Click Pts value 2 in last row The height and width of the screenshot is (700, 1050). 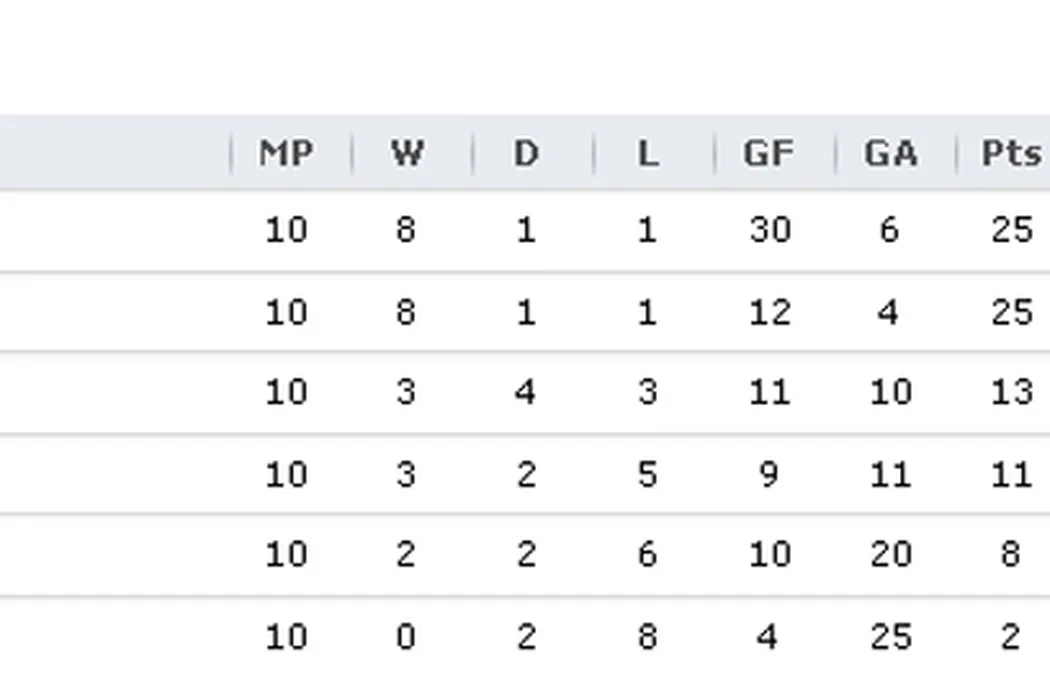pyautogui.click(x=1010, y=636)
